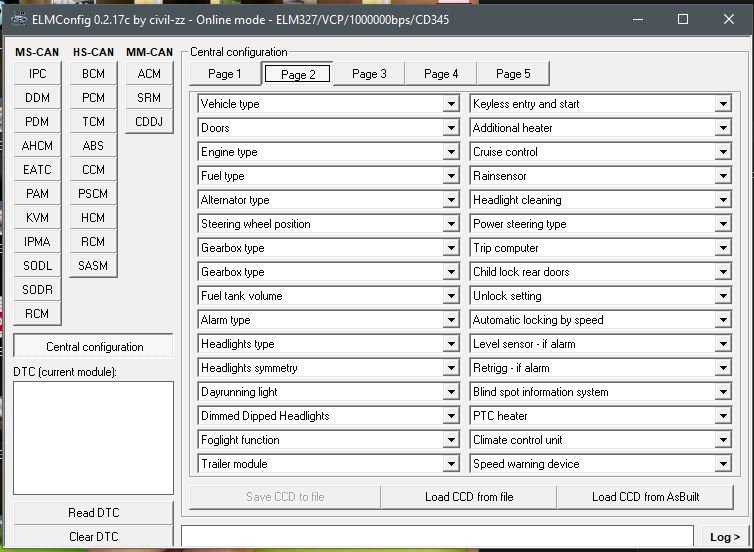
Task: Select the ACM module on MM-CAN
Action: tap(149, 74)
